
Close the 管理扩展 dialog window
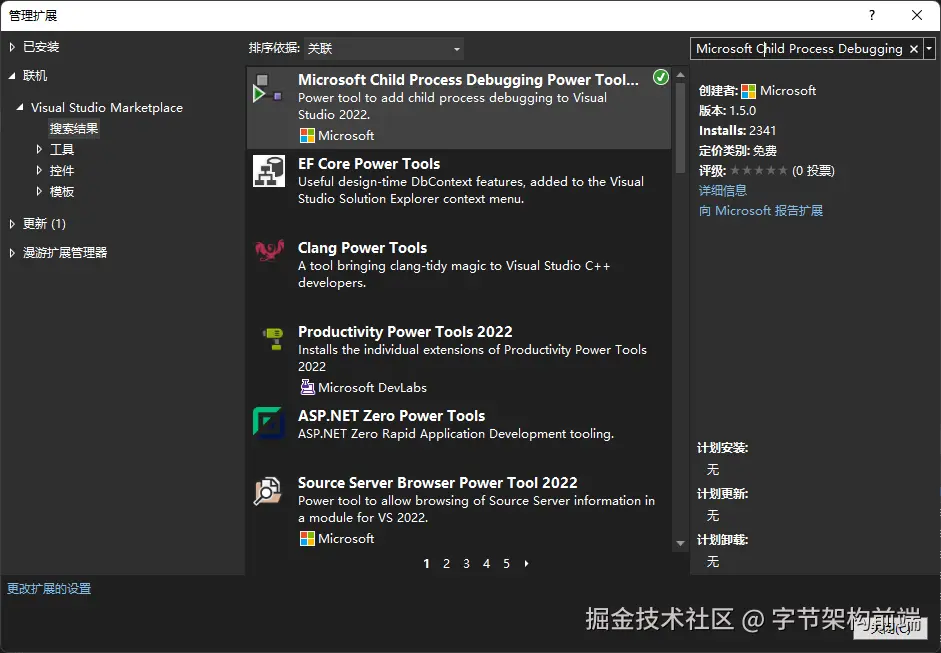916,16
